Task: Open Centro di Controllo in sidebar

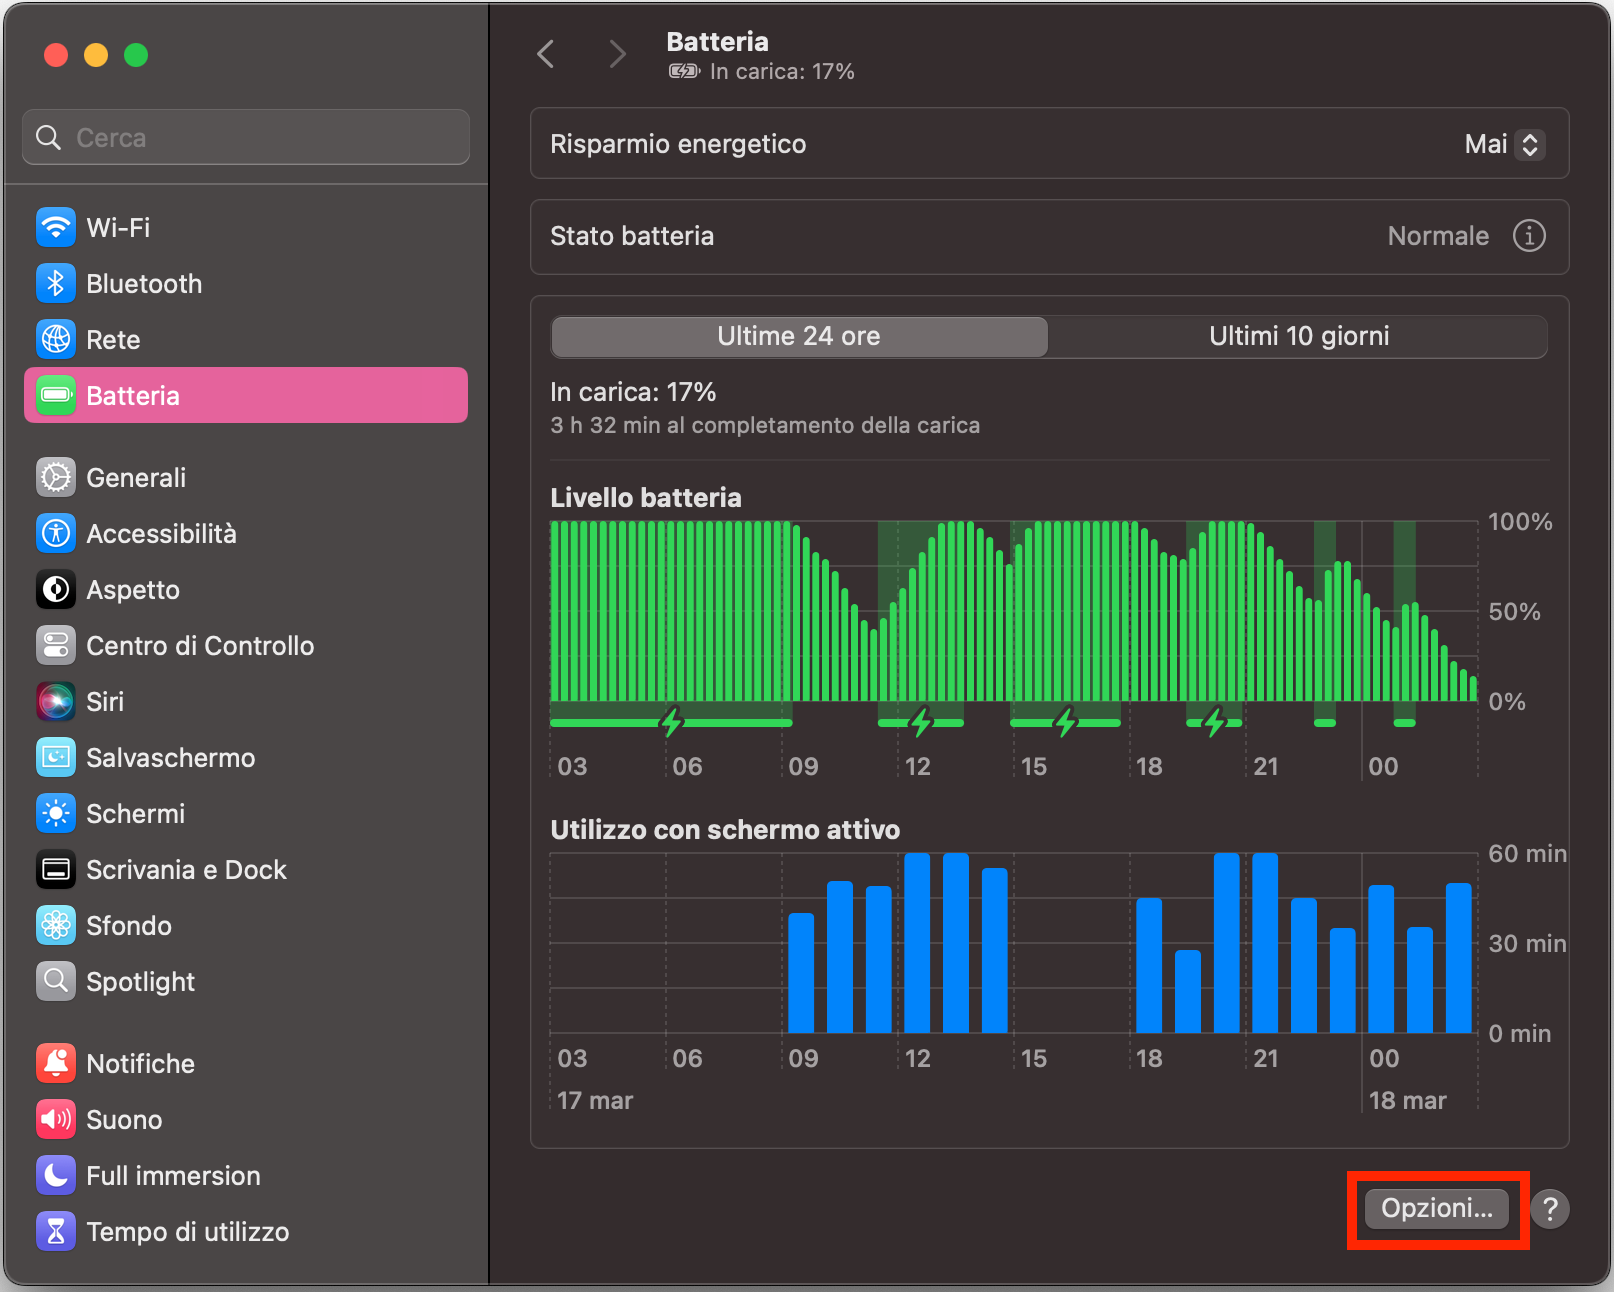Action: (200, 646)
